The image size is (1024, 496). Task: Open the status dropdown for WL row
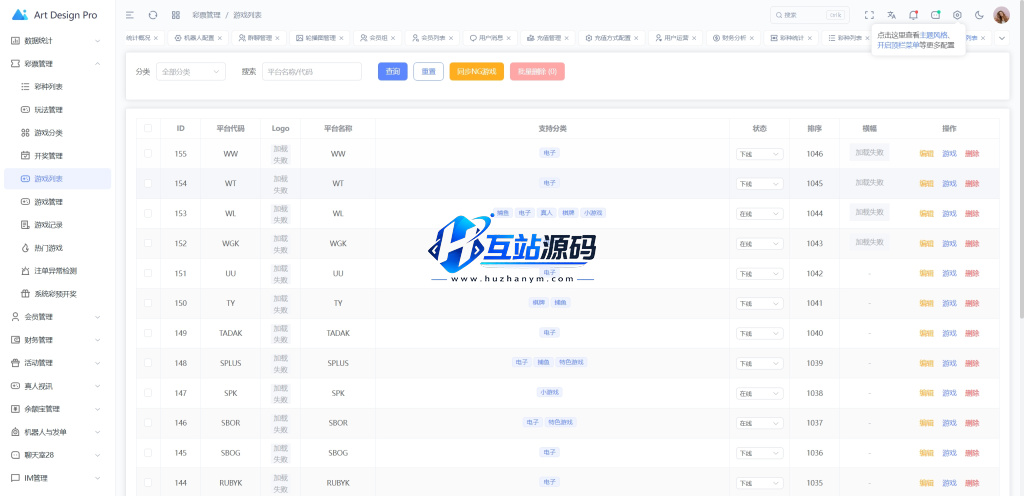[760, 214]
